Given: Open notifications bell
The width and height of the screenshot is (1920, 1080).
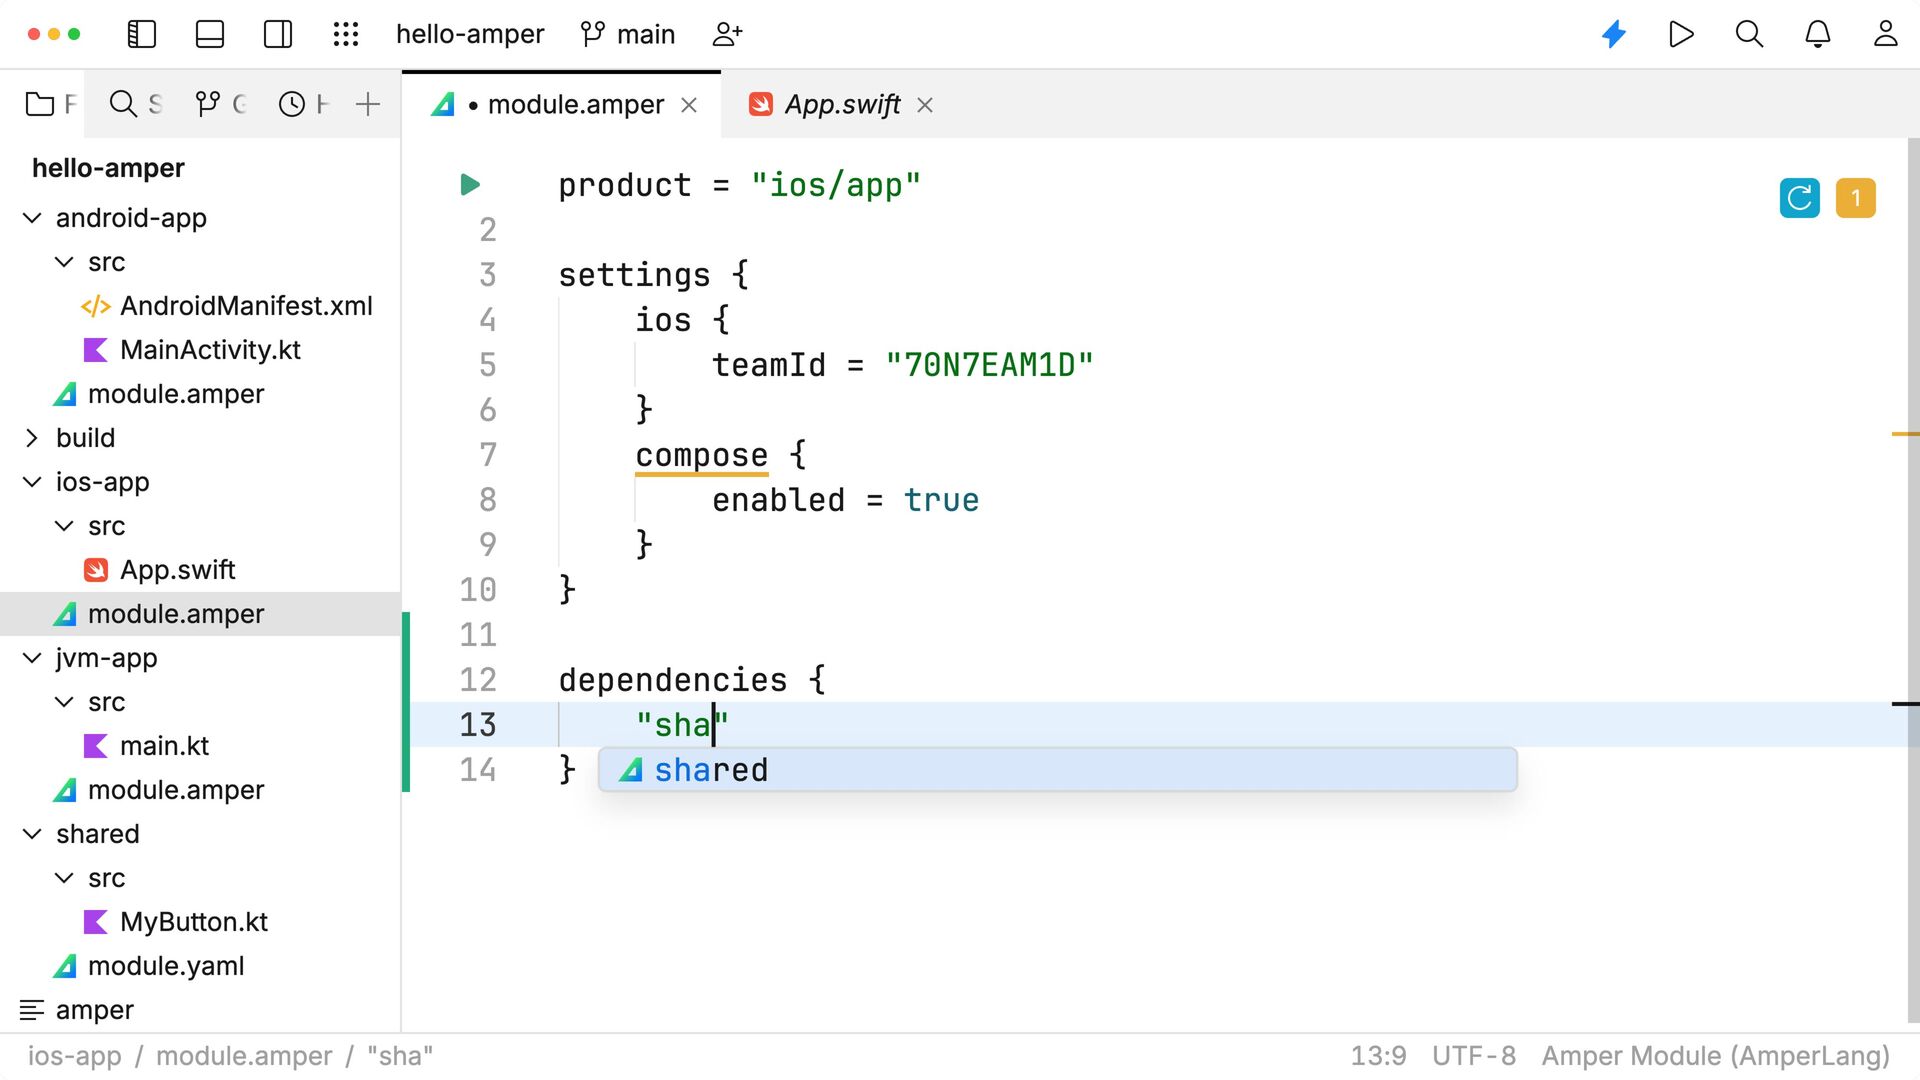Looking at the screenshot, I should pyautogui.click(x=1818, y=34).
